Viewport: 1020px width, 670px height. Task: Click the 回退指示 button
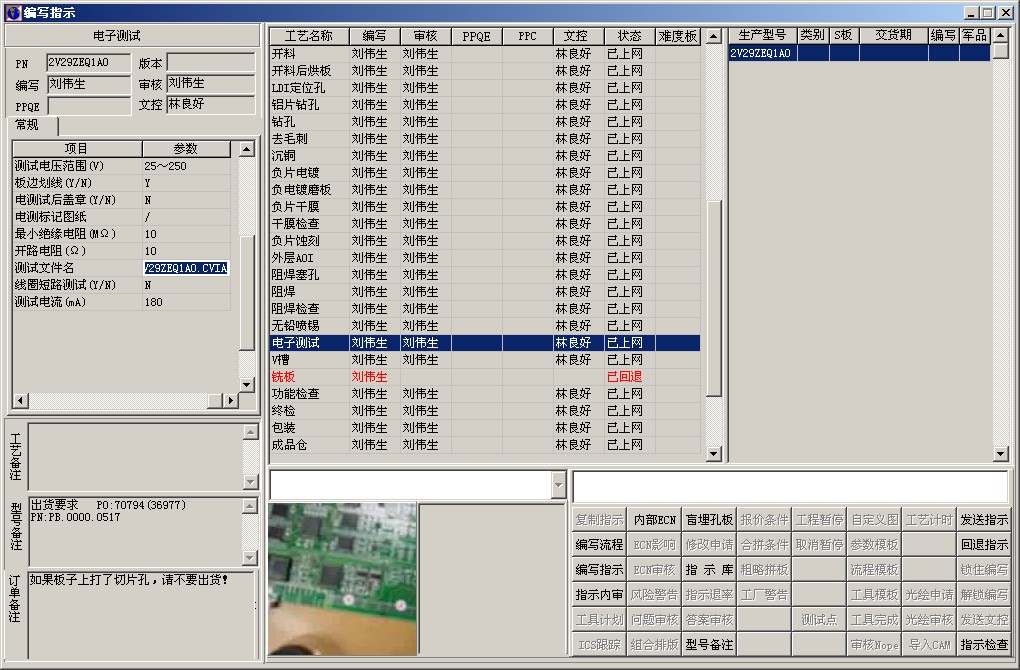[984, 544]
